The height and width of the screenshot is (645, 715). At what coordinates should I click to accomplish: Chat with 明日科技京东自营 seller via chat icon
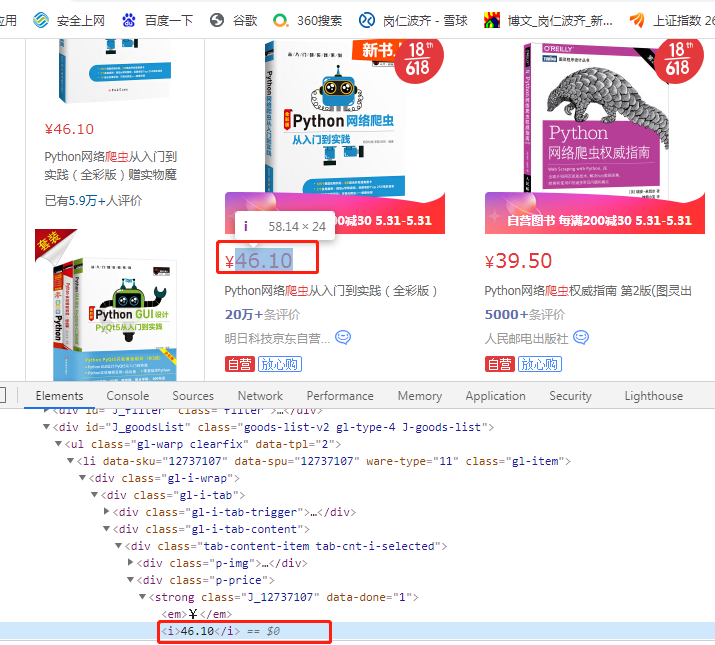(x=343, y=338)
